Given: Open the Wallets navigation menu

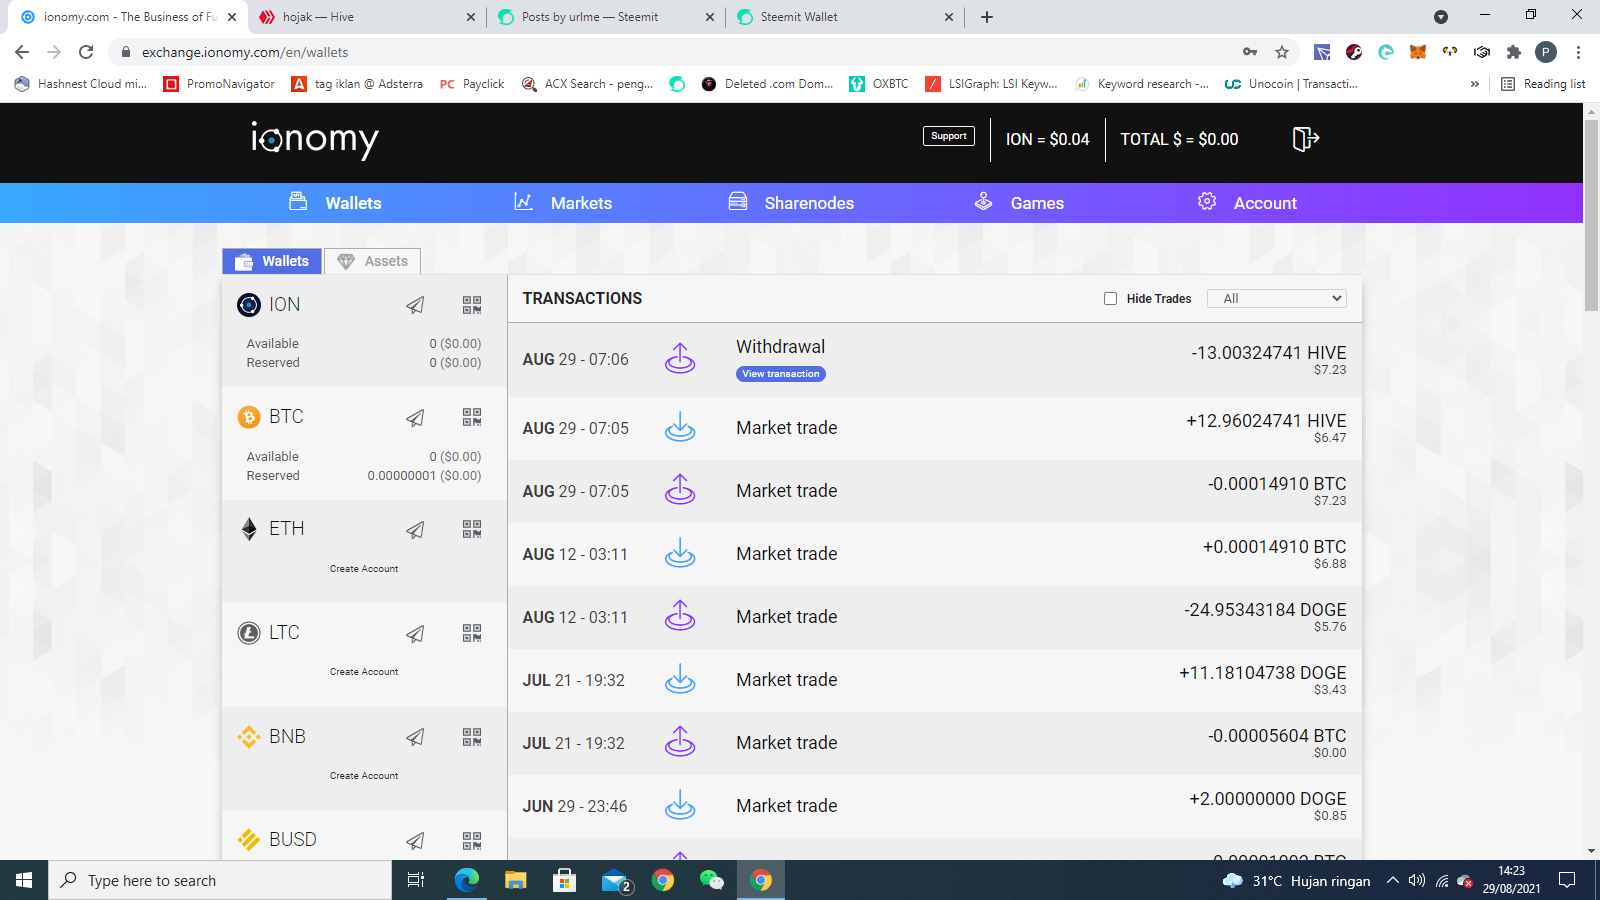Looking at the screenshot, I should pos(335,203).
